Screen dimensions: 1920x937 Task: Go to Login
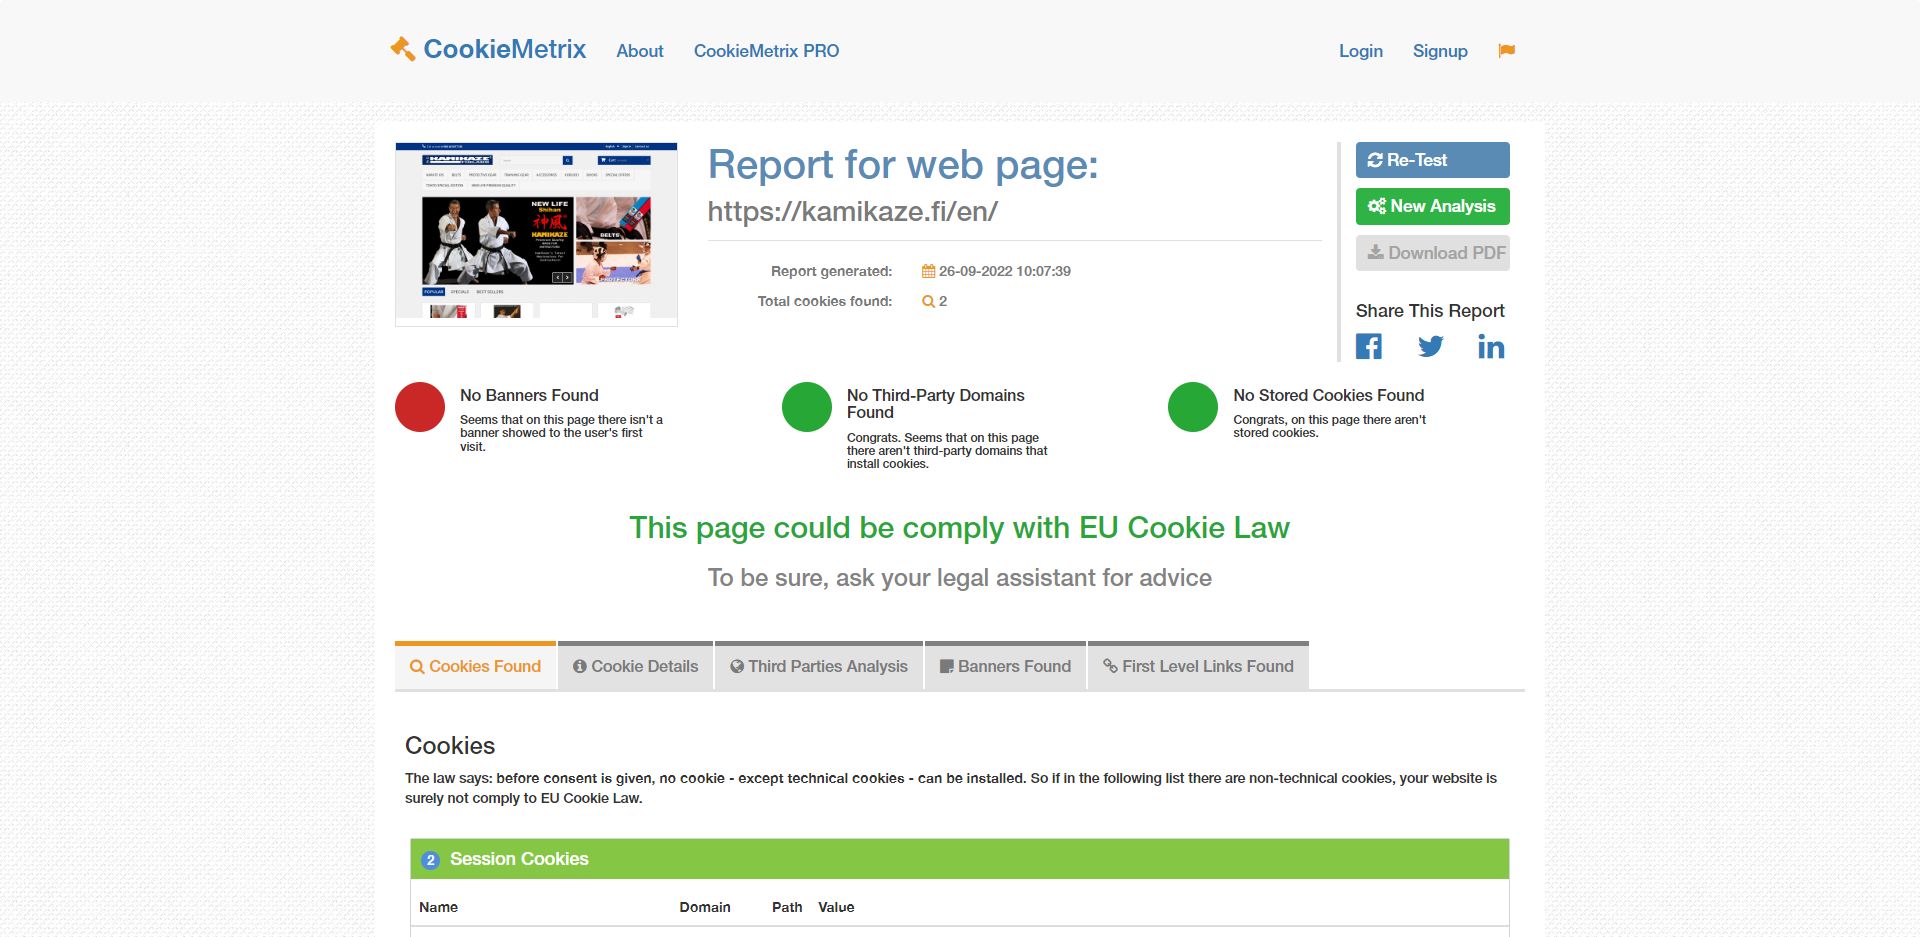1361,51
